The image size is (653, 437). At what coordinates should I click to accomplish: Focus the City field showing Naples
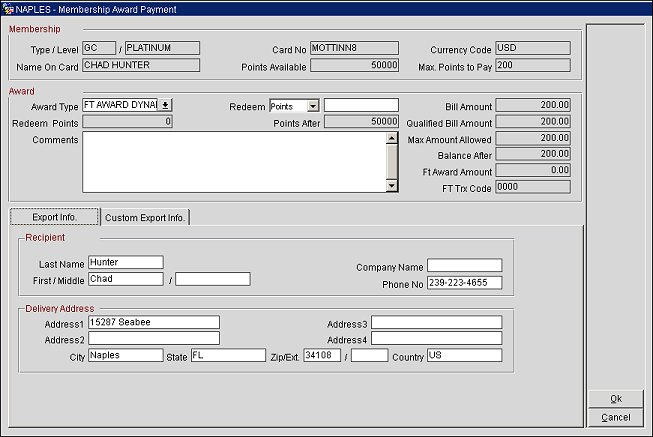point(125,355)
